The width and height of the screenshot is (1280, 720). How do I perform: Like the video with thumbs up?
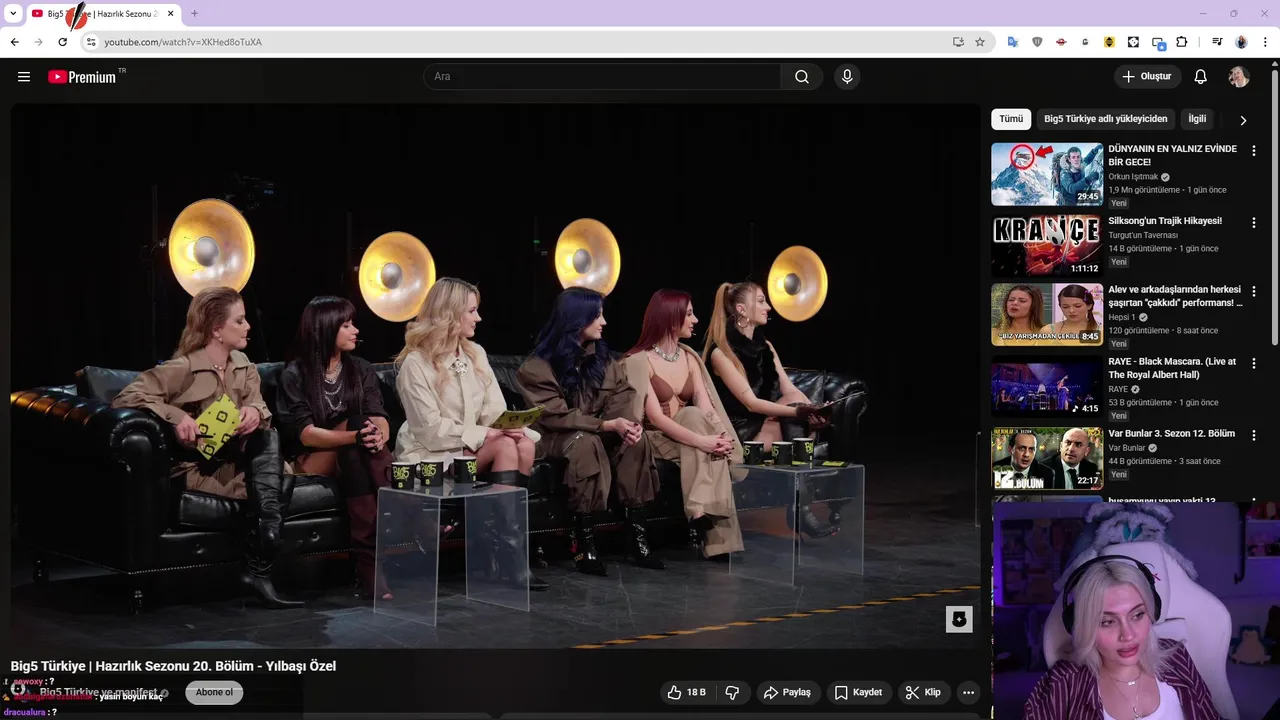686,692
